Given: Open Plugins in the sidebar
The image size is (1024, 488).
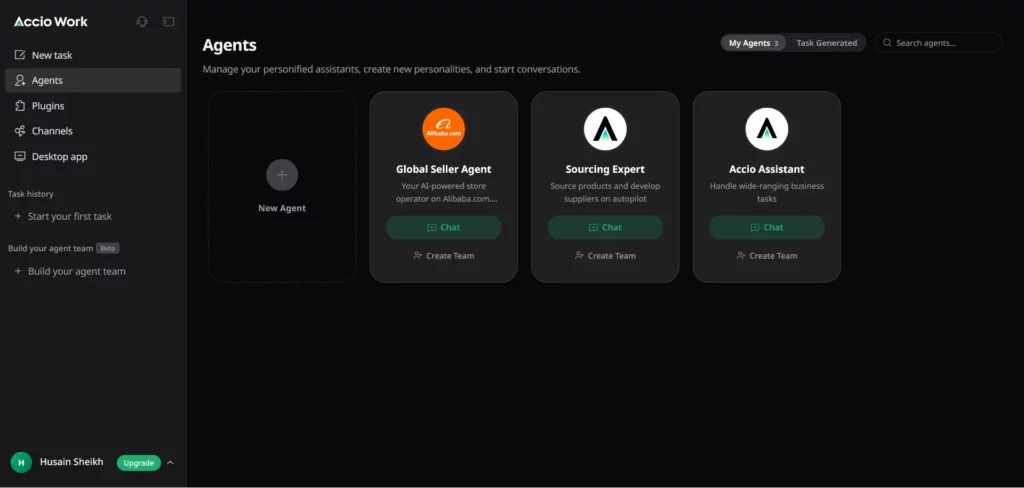Looking at the screenshot, I should [93, 106].
